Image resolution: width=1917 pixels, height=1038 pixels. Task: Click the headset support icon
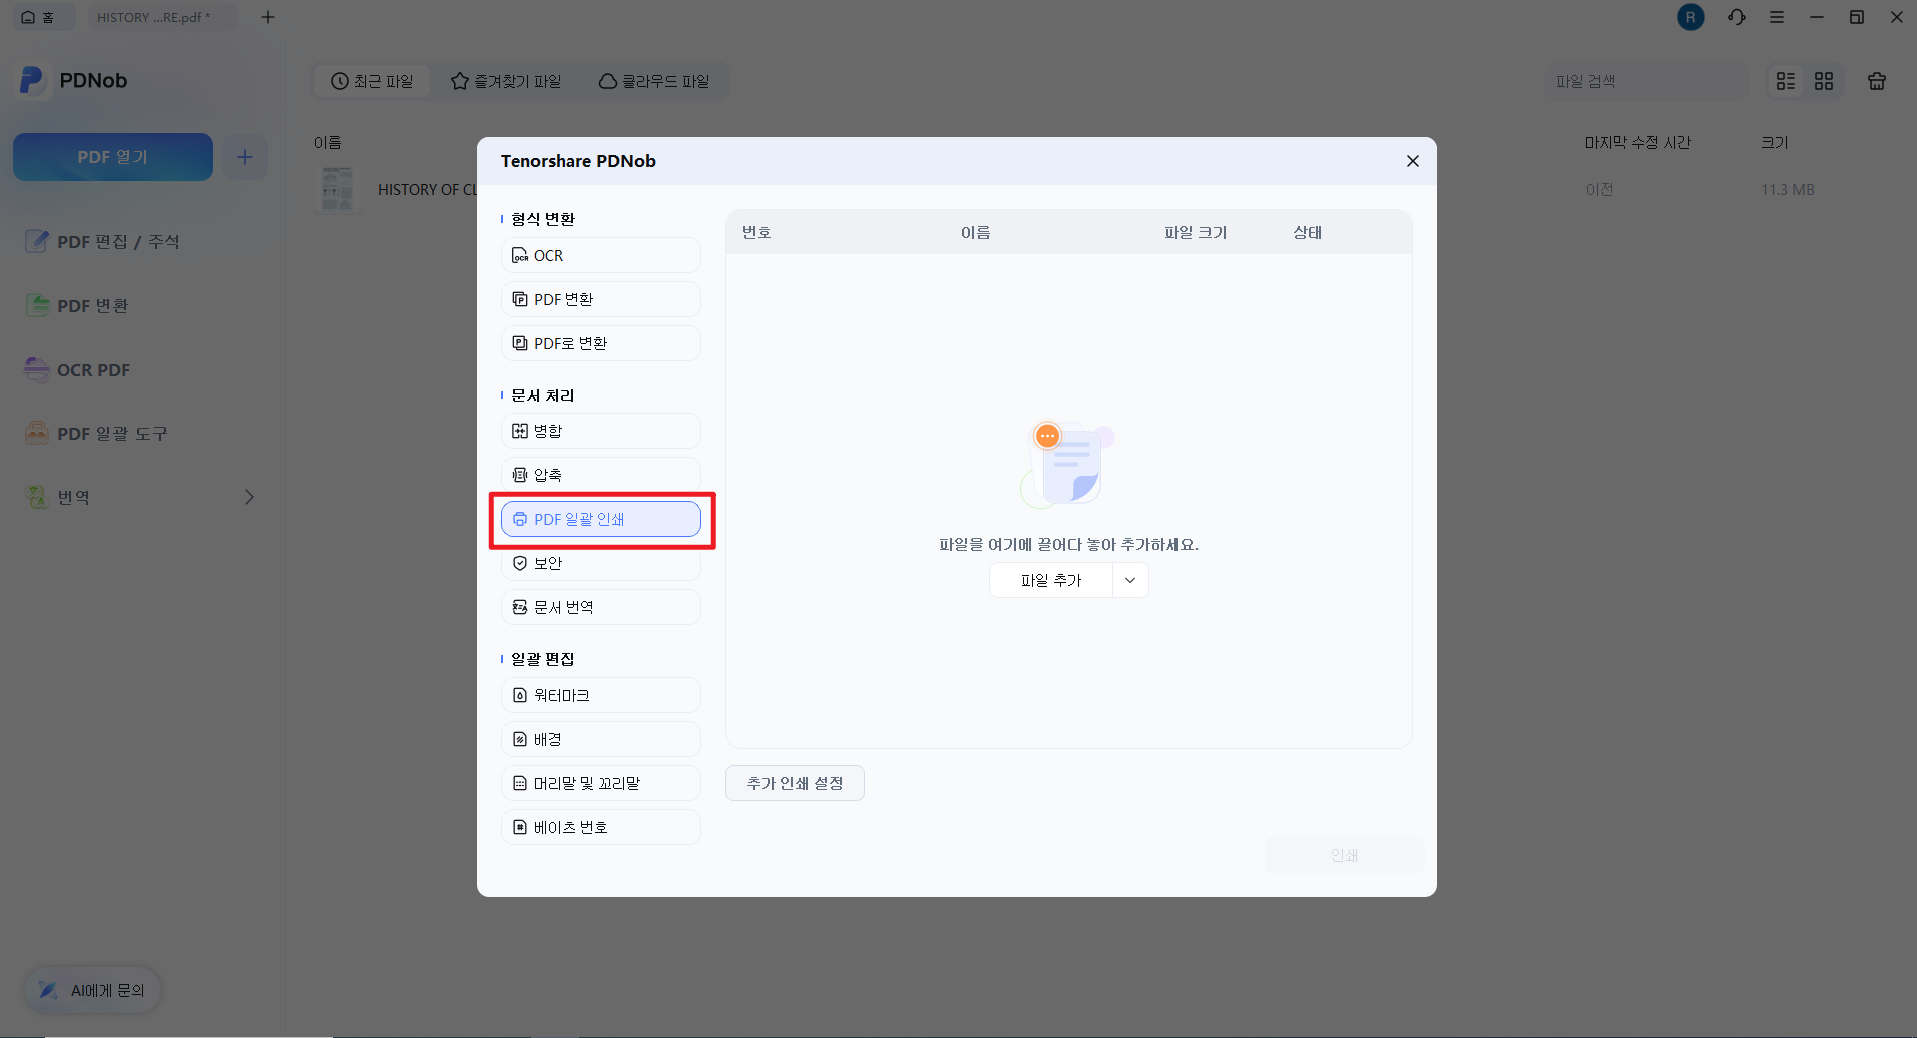coord(1737,17)
